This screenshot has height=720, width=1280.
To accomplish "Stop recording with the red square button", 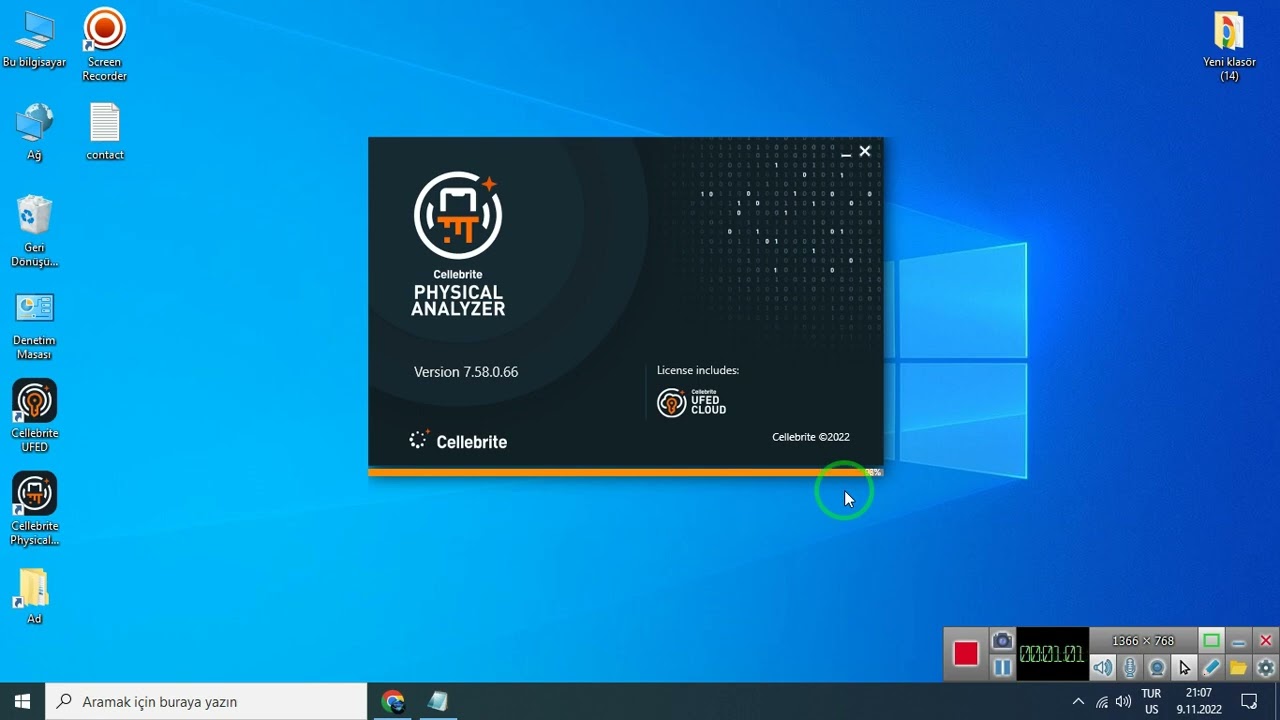I will click(x=965, y=654).
